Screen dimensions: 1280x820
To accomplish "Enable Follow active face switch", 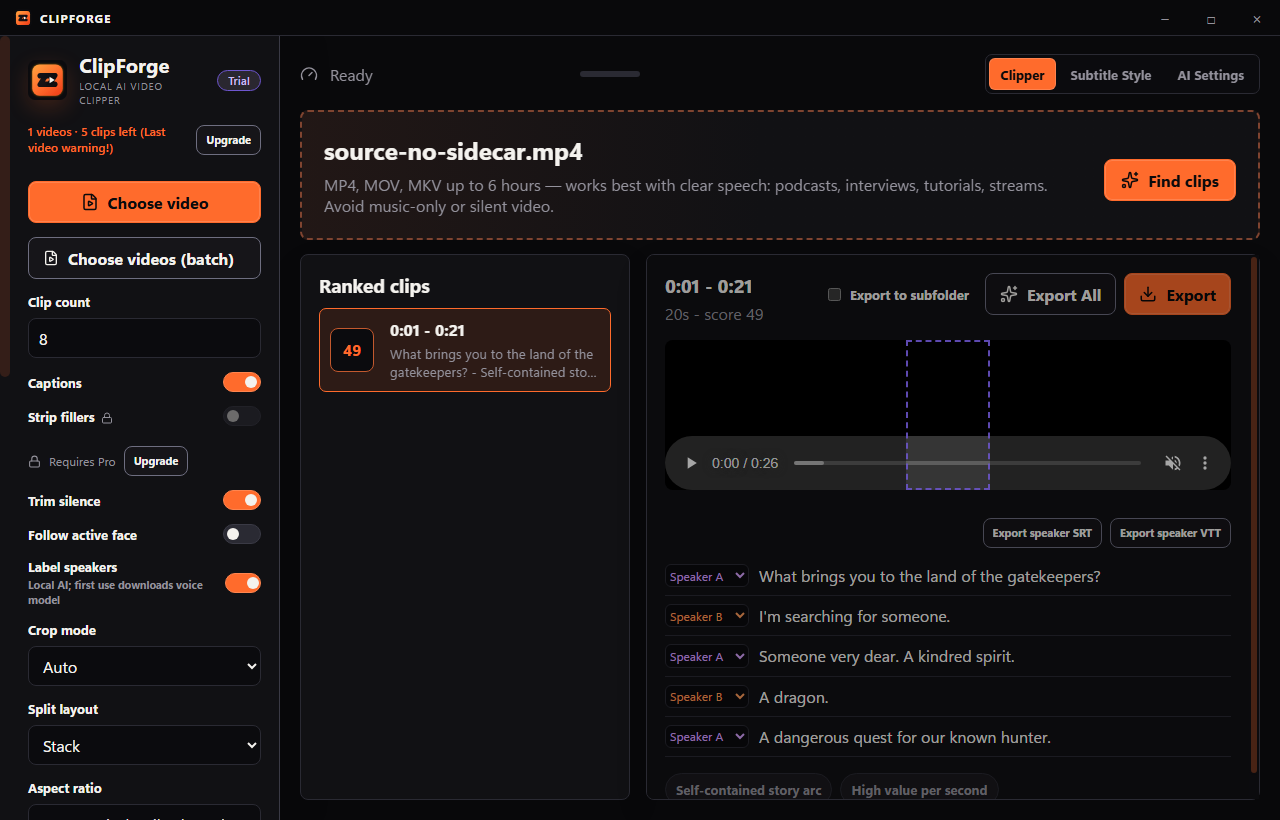I will coord(242,534).
